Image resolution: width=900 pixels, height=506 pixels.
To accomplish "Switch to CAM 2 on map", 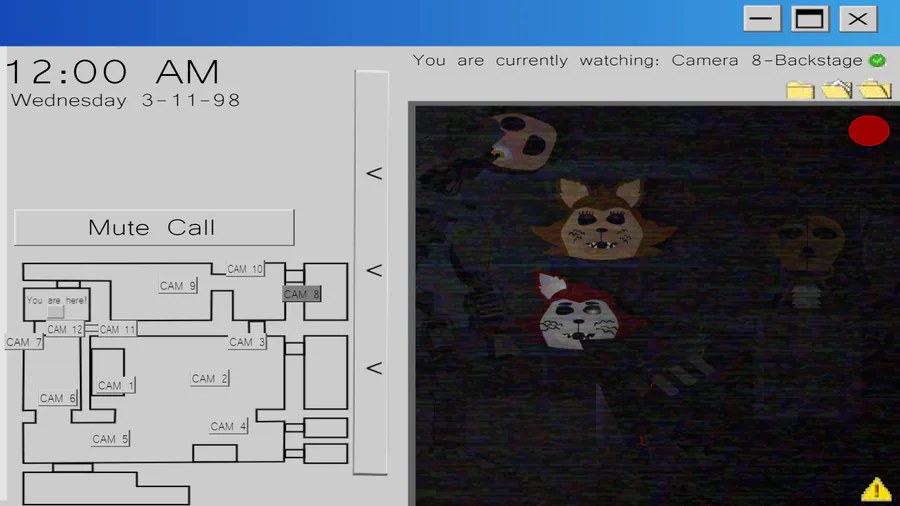I will click(210, 379).
